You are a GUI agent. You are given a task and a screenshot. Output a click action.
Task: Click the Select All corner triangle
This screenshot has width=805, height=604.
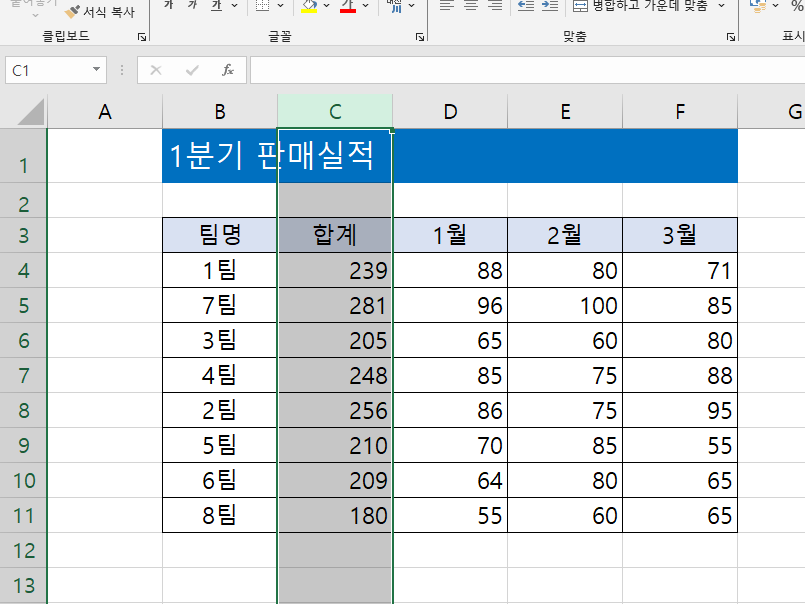point(31,112)
